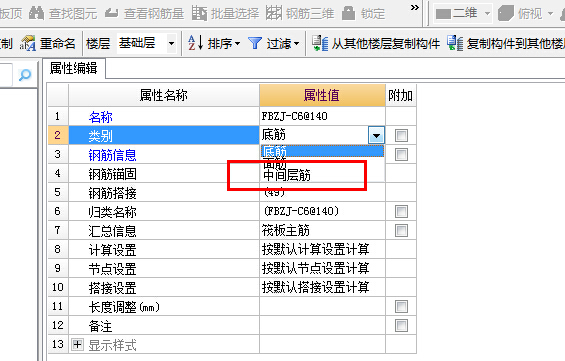
Task: Open the 过滤 filter menu
Action: [x=274, y=44]
